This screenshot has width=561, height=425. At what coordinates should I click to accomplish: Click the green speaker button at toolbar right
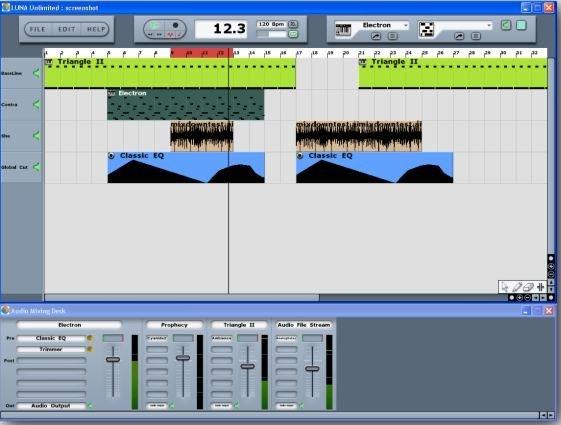506,25
